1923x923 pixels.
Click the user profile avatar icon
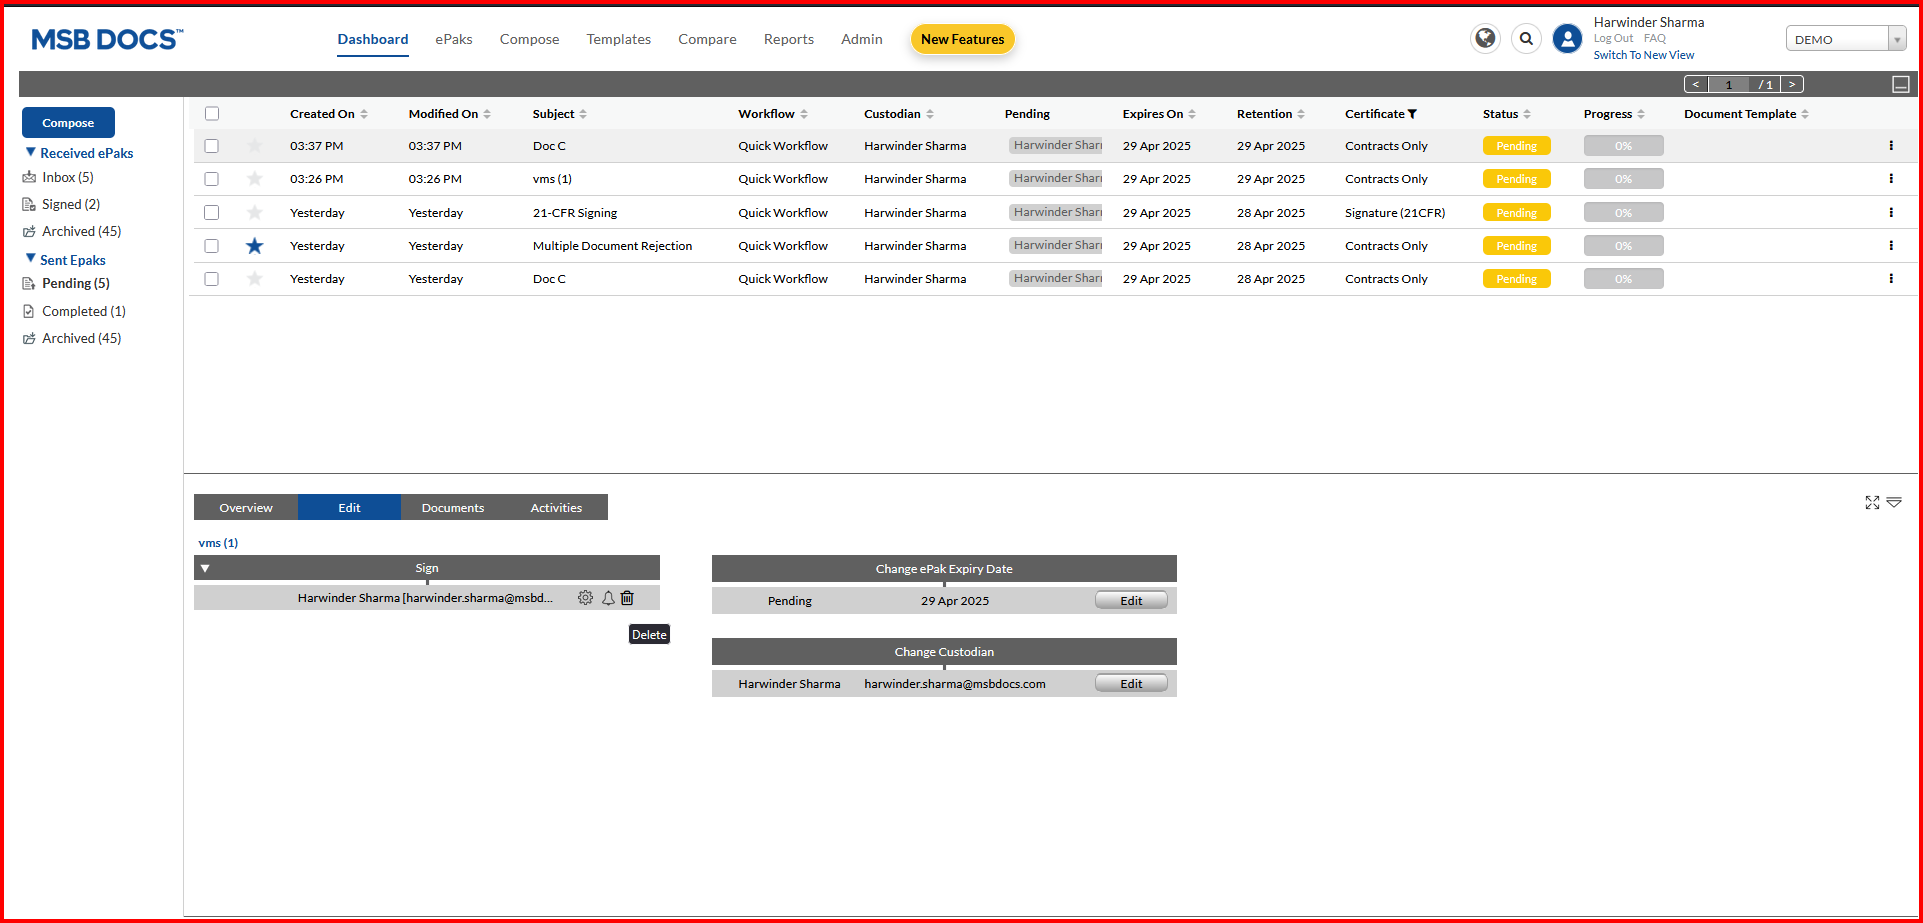click(1567, 39)
